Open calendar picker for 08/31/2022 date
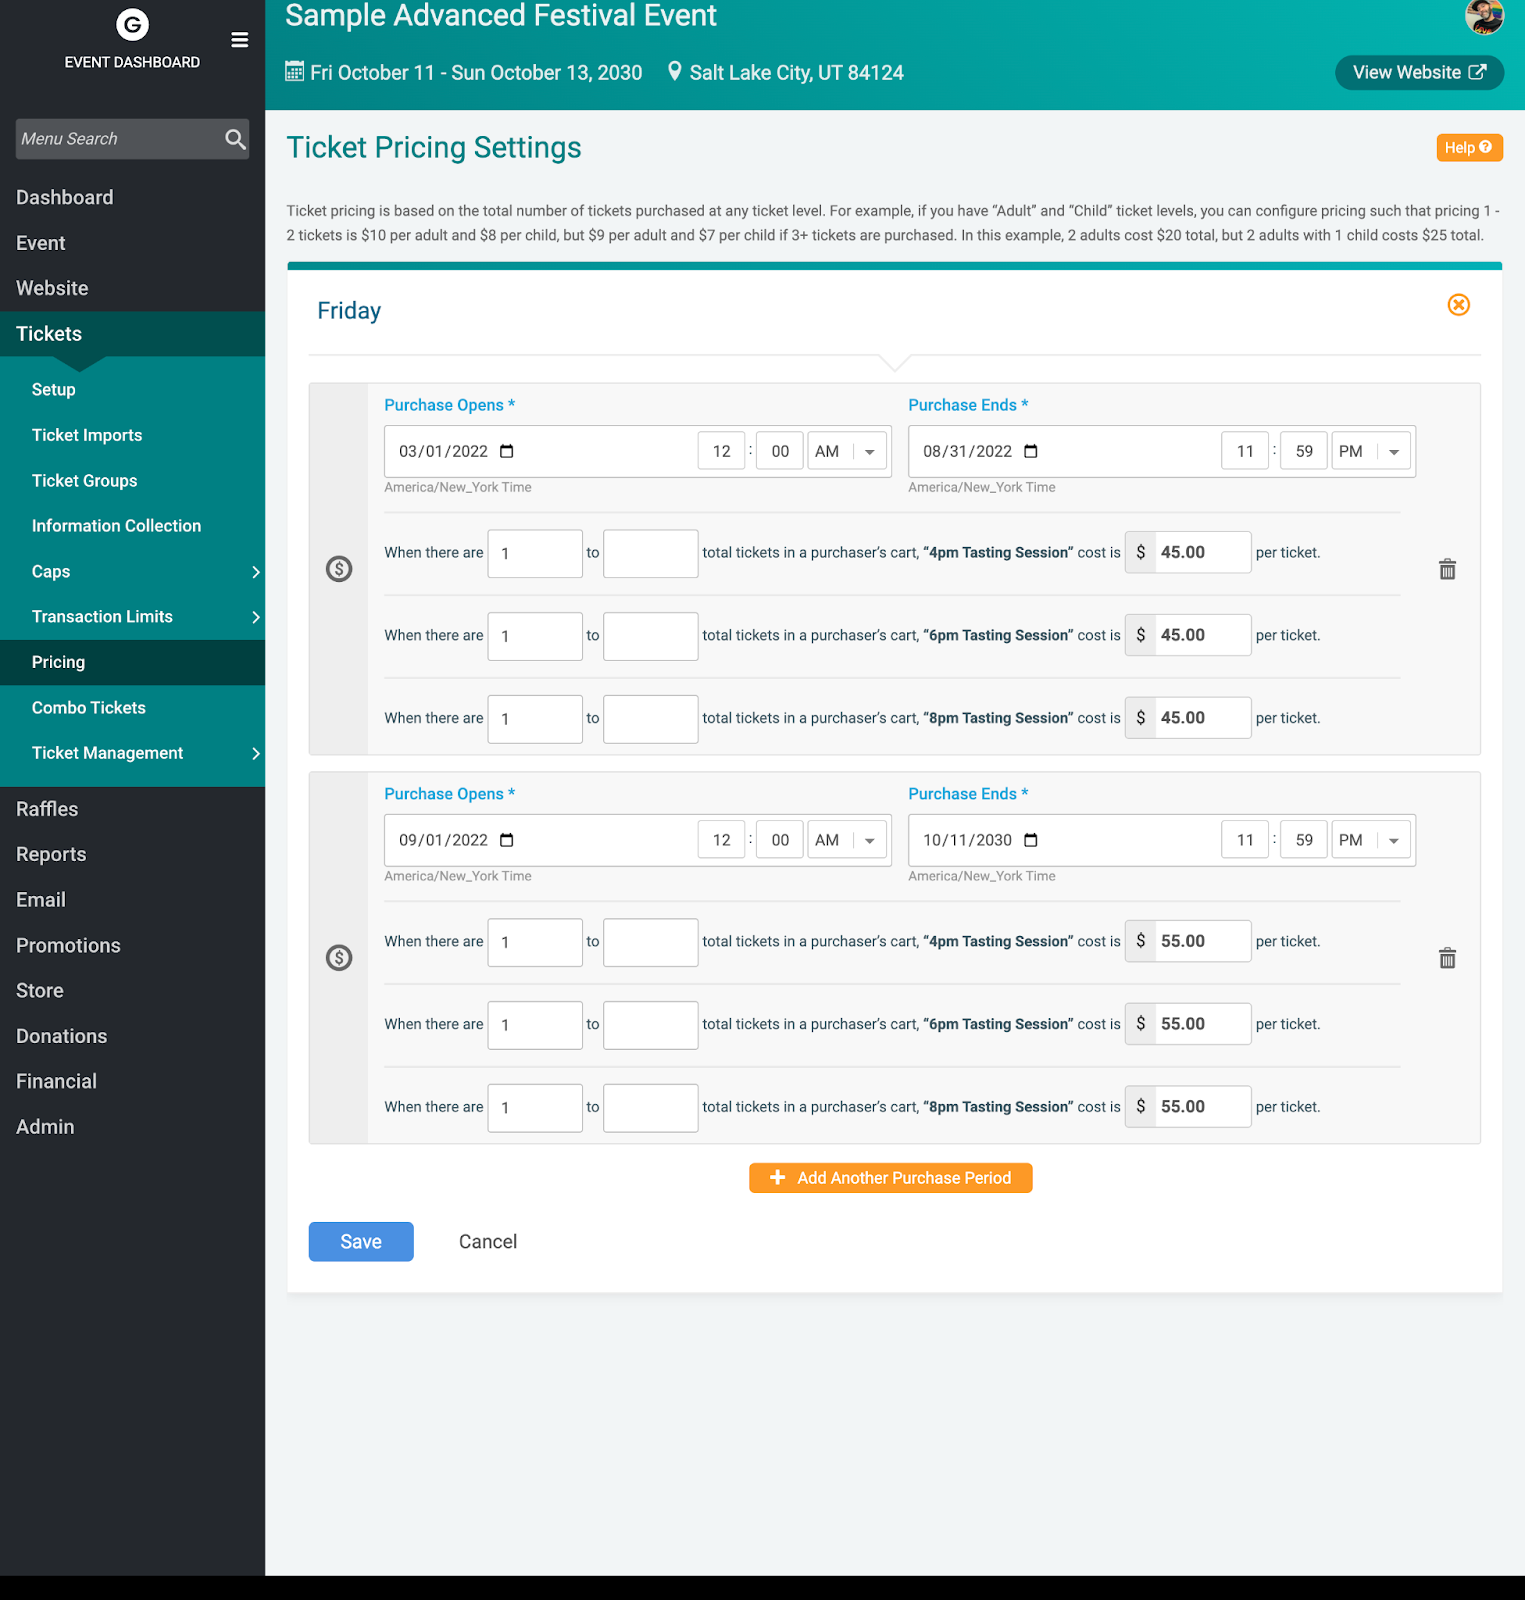Image resolution: width=1525 pixels, height=1600 pixels. point(1031,451)
